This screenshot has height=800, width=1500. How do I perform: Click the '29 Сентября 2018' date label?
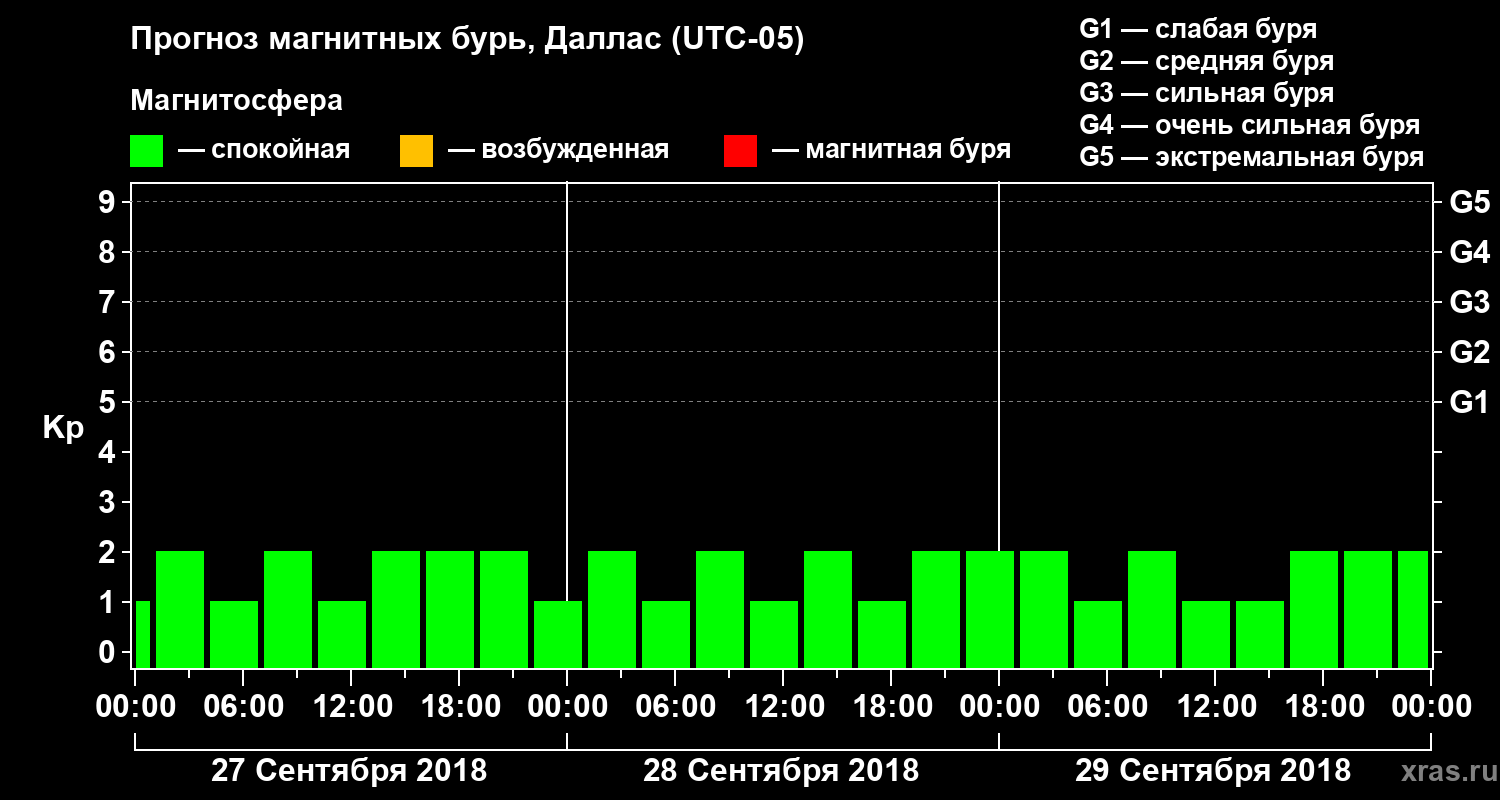click(x=1213, y=771)
